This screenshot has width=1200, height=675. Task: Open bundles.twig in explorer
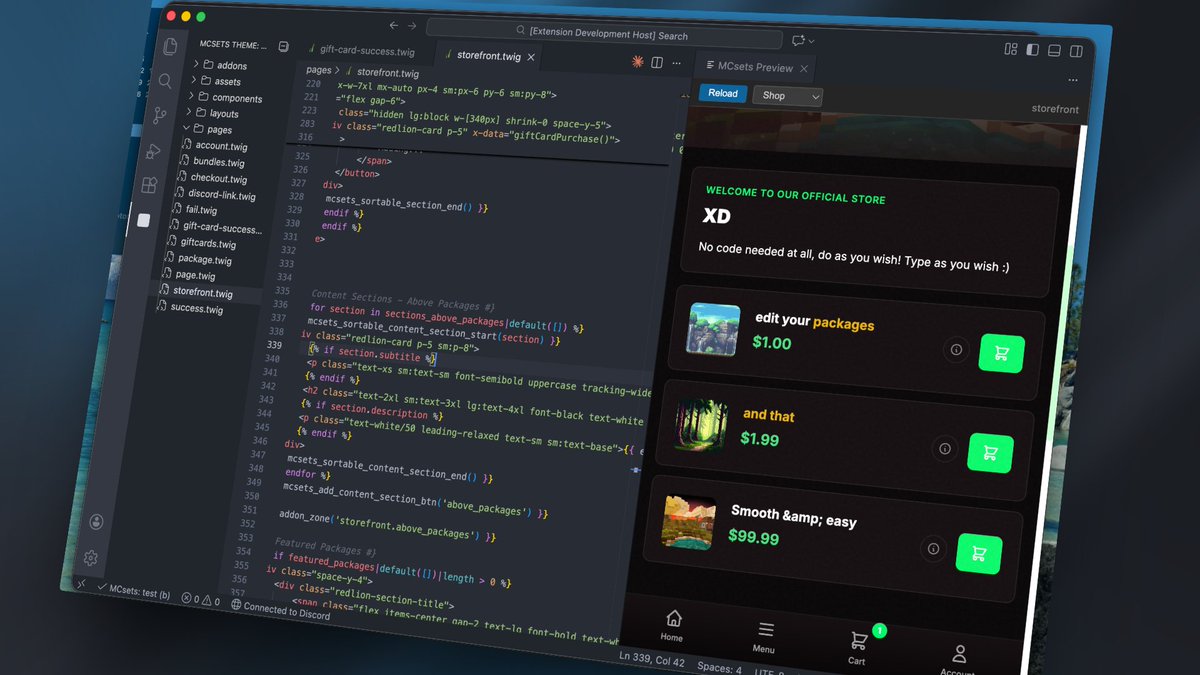coord(216,162)
